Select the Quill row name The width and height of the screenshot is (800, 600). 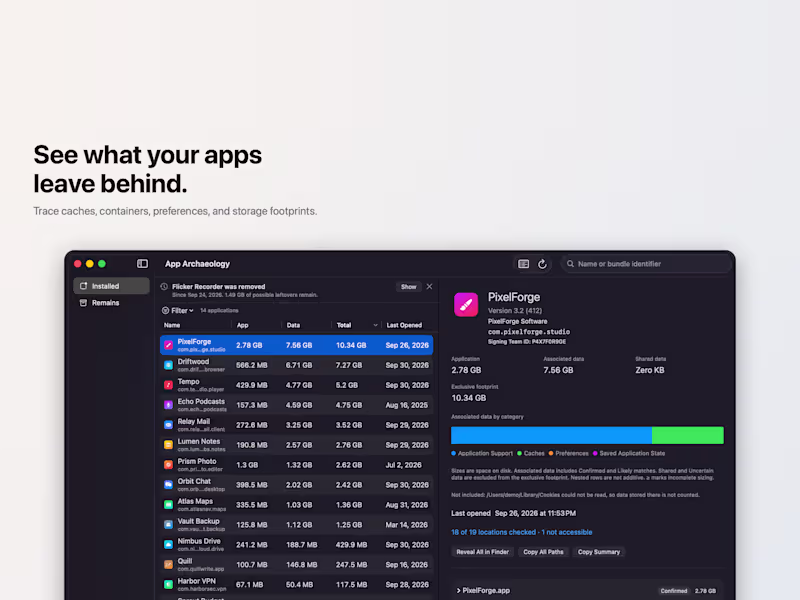coord(185,561)
